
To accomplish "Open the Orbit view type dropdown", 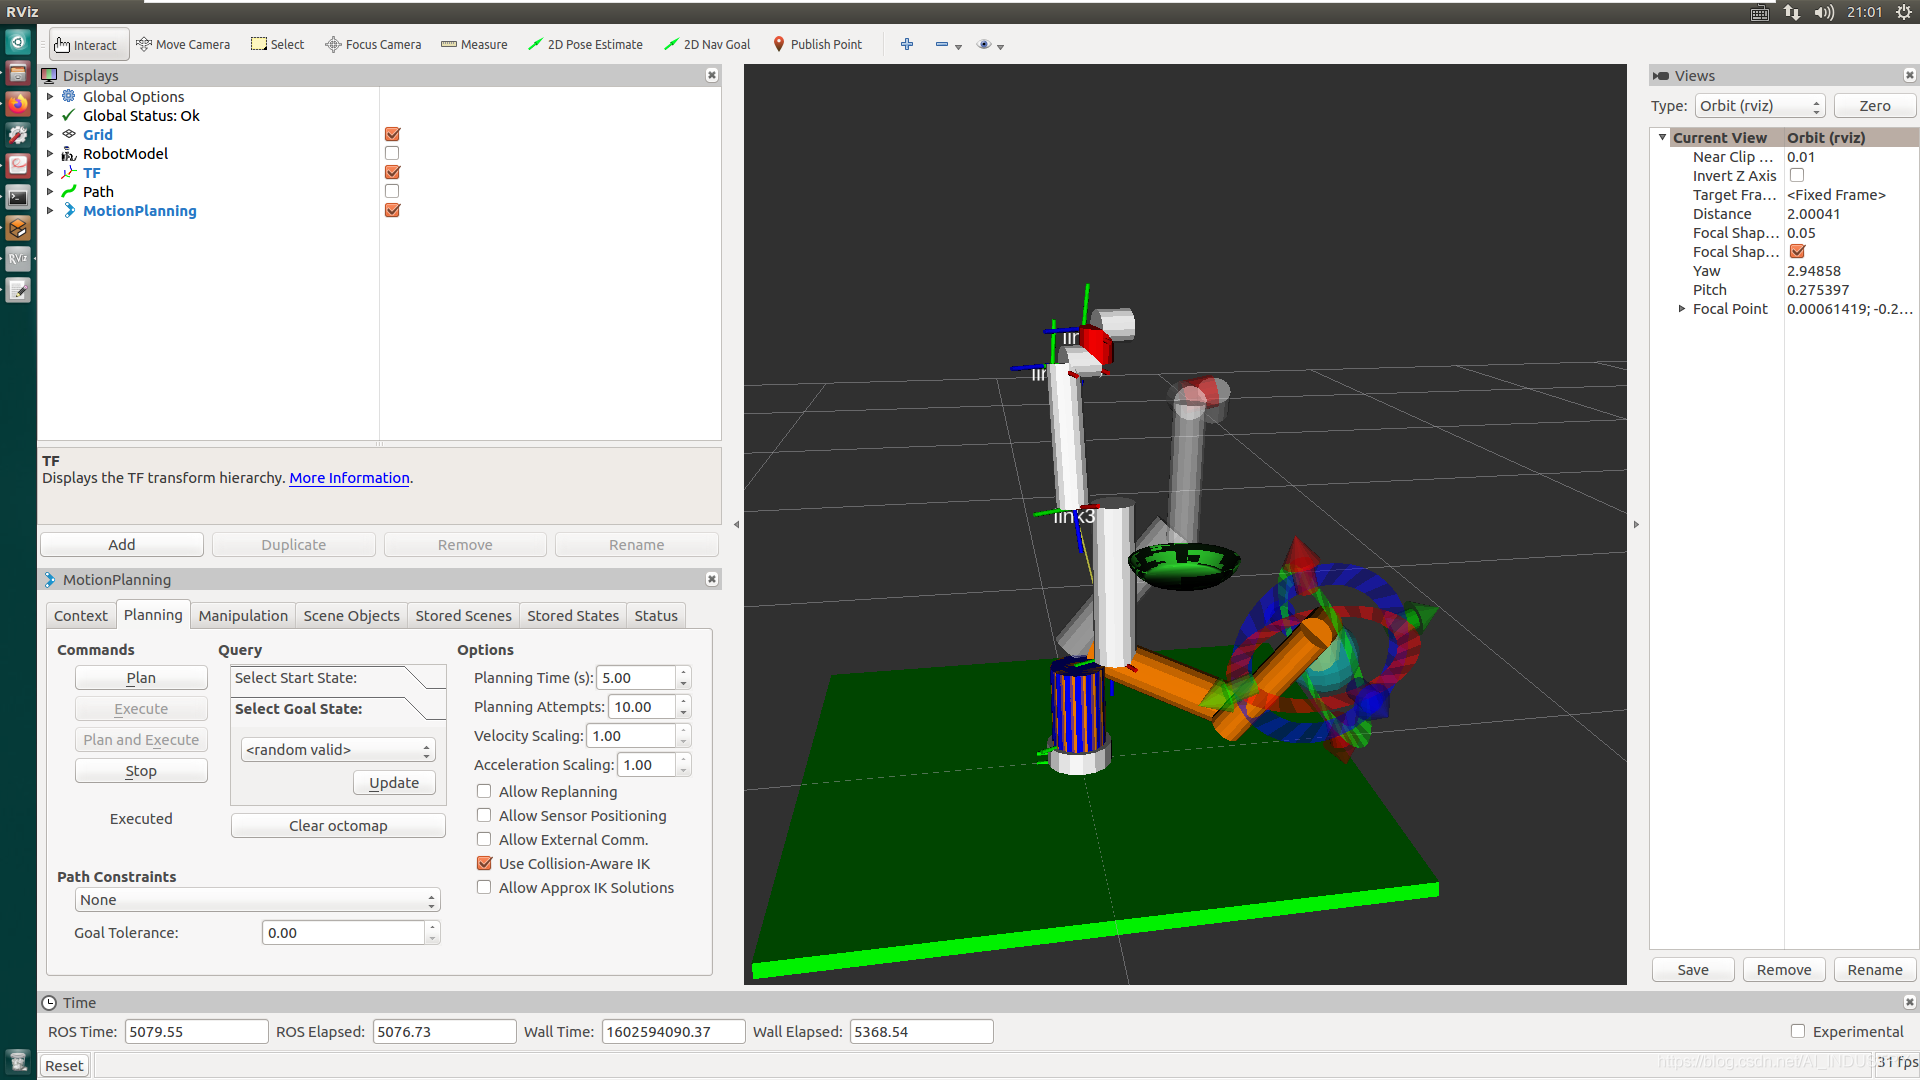I will coord(1760,106).
